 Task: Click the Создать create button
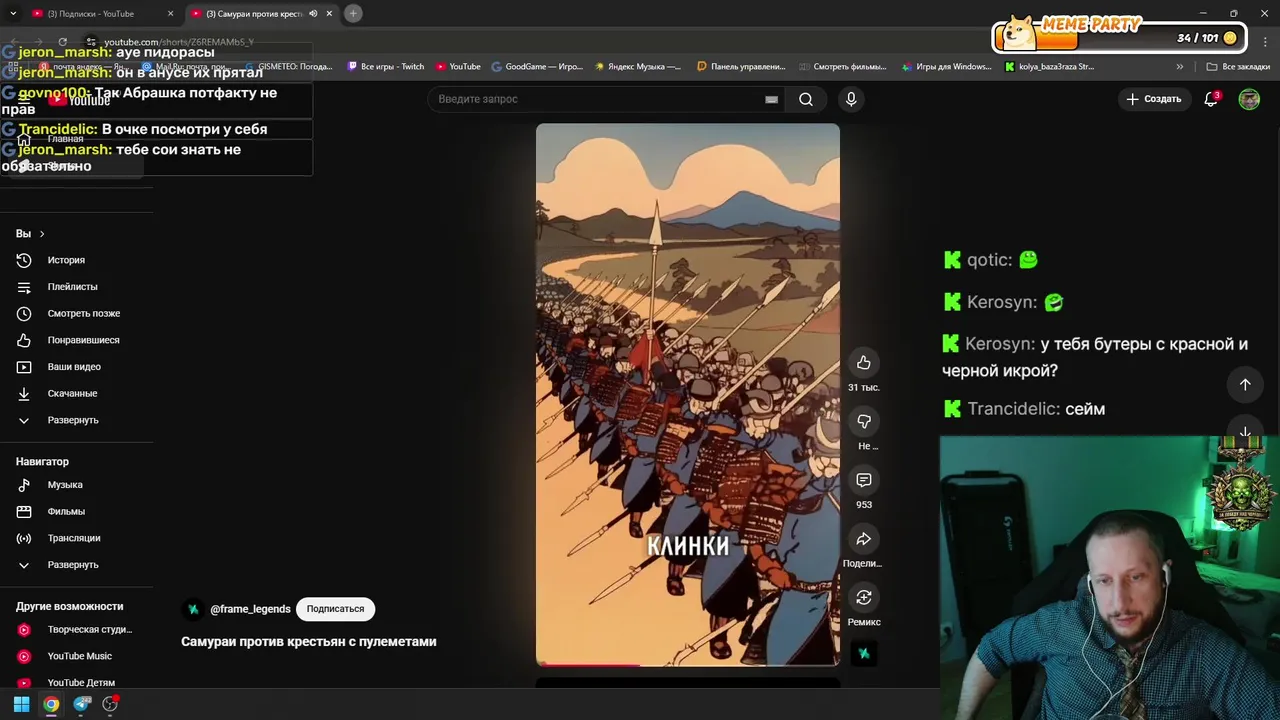(x=1154, y=99)
